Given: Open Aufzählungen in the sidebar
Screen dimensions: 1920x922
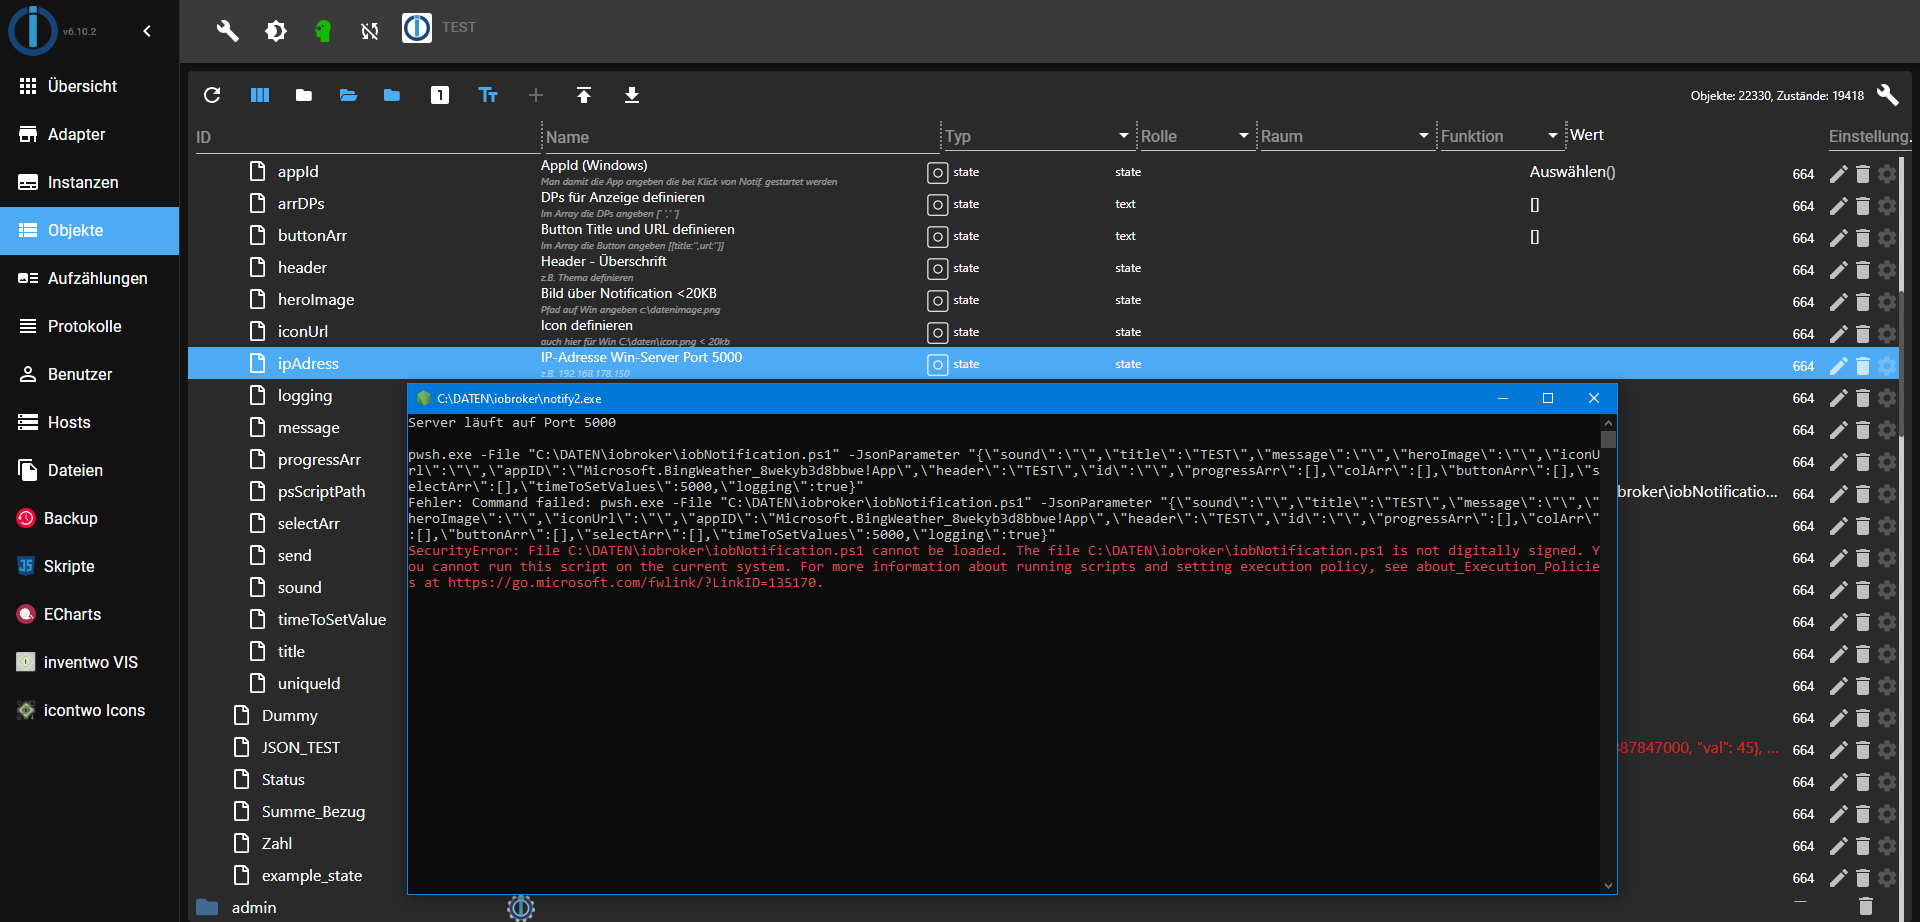Looking at the screenshot, I should (89, 278).
